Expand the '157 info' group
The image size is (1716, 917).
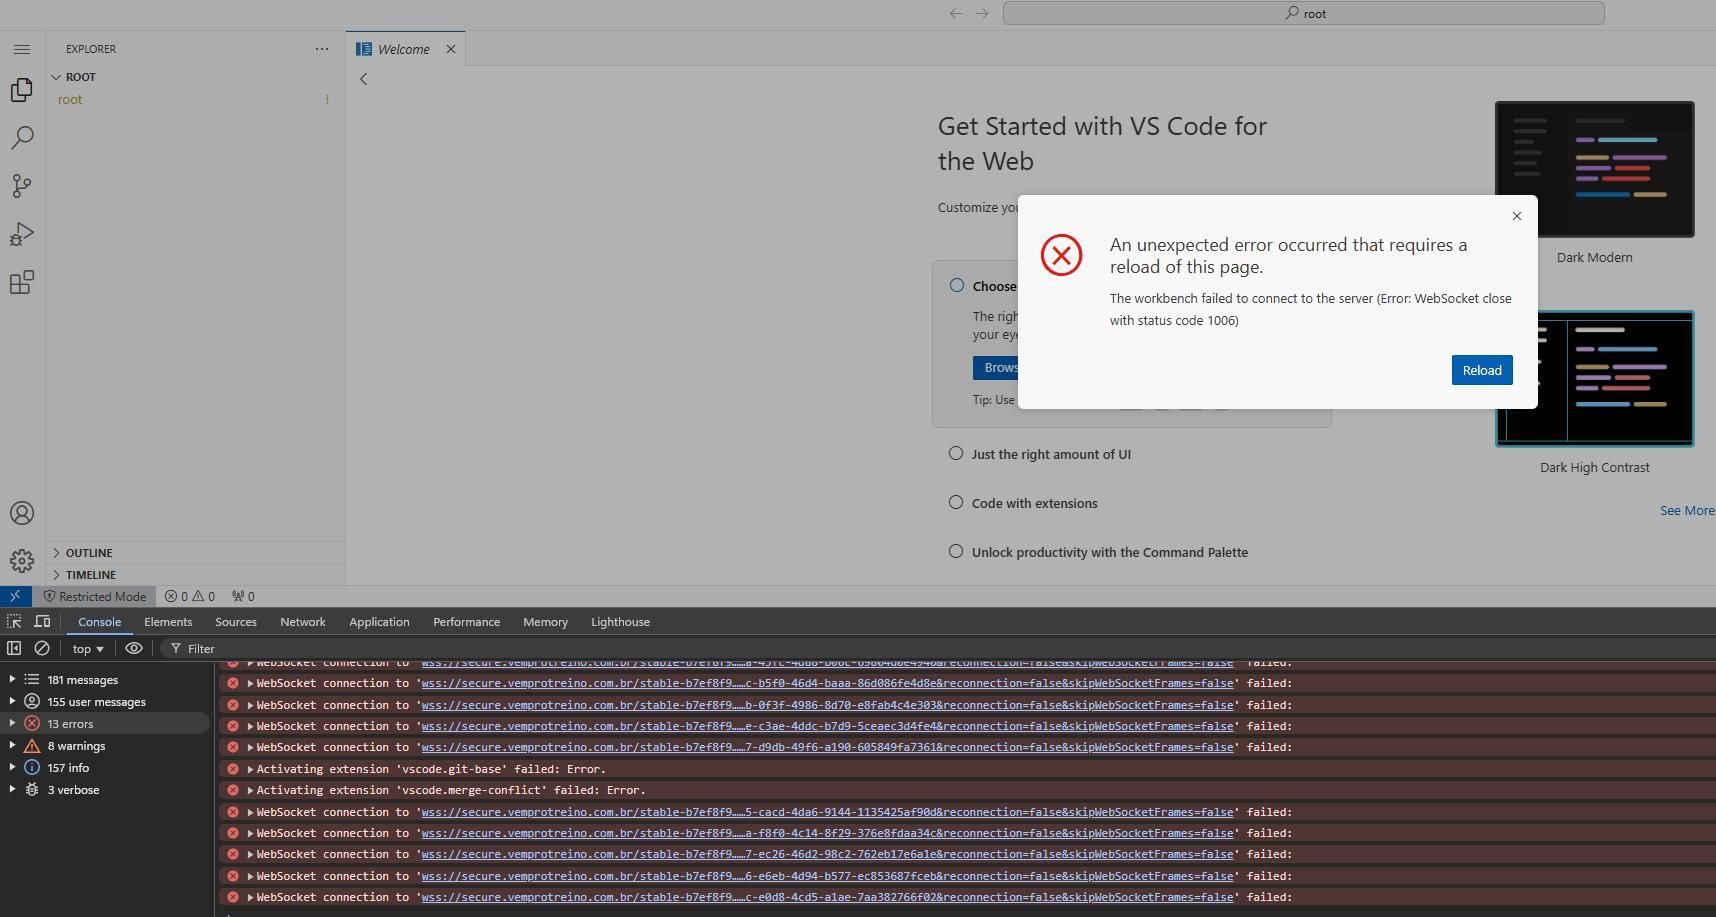[x=12, y=768]
